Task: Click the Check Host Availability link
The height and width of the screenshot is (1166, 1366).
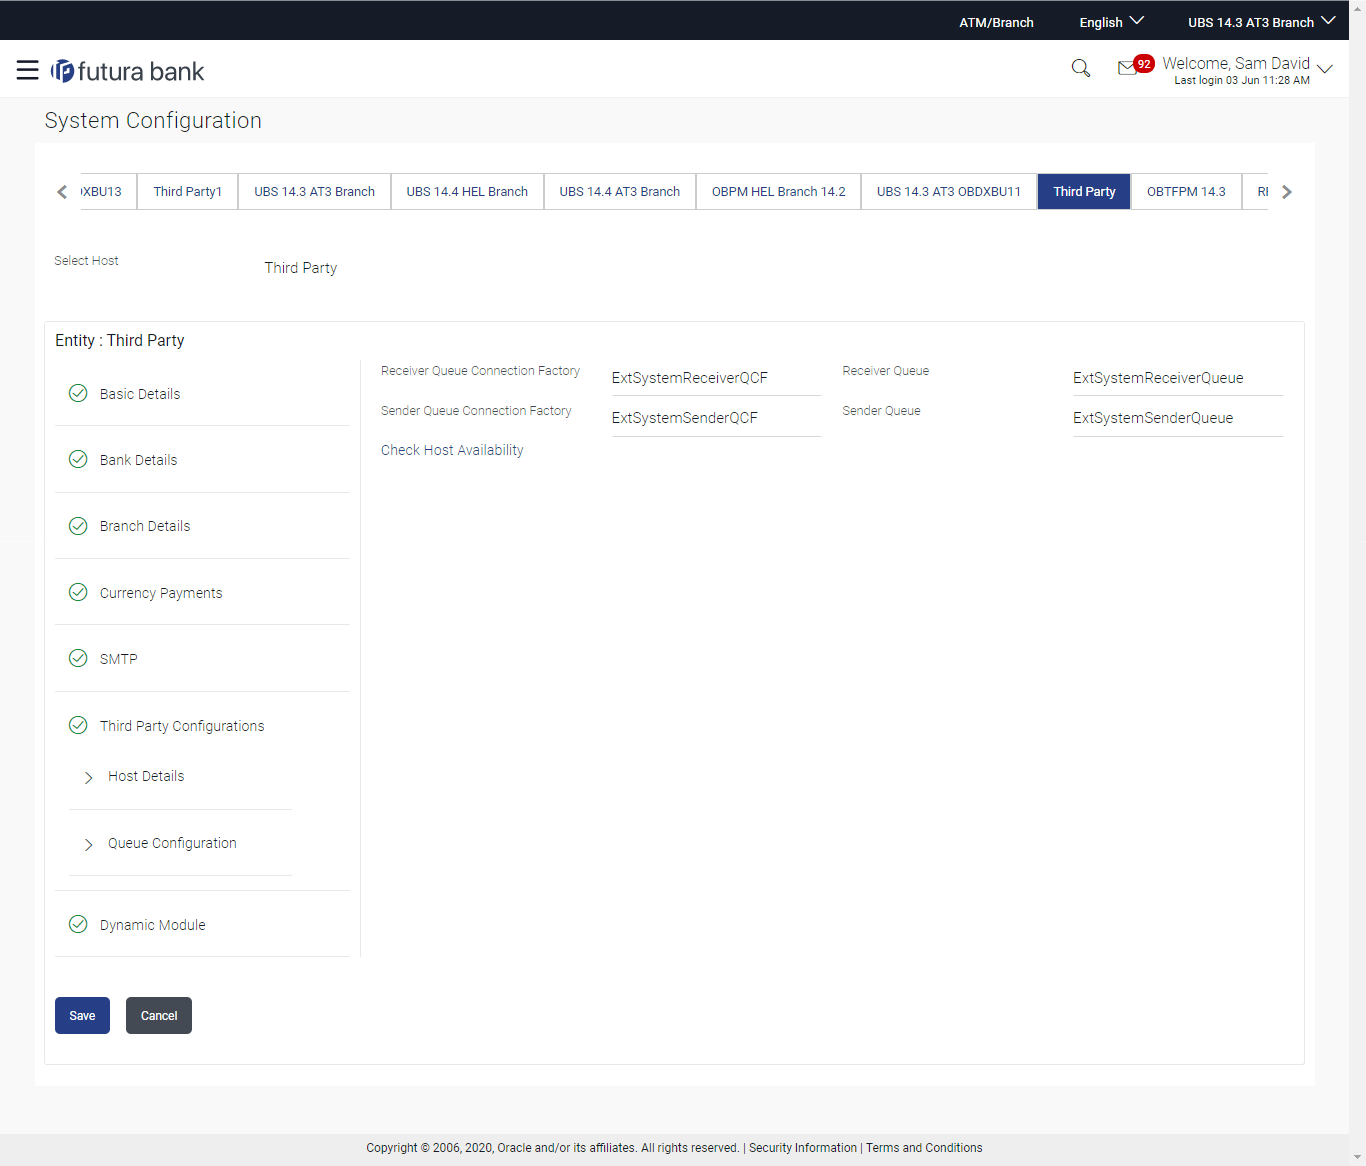Action: tap(452, 450)
